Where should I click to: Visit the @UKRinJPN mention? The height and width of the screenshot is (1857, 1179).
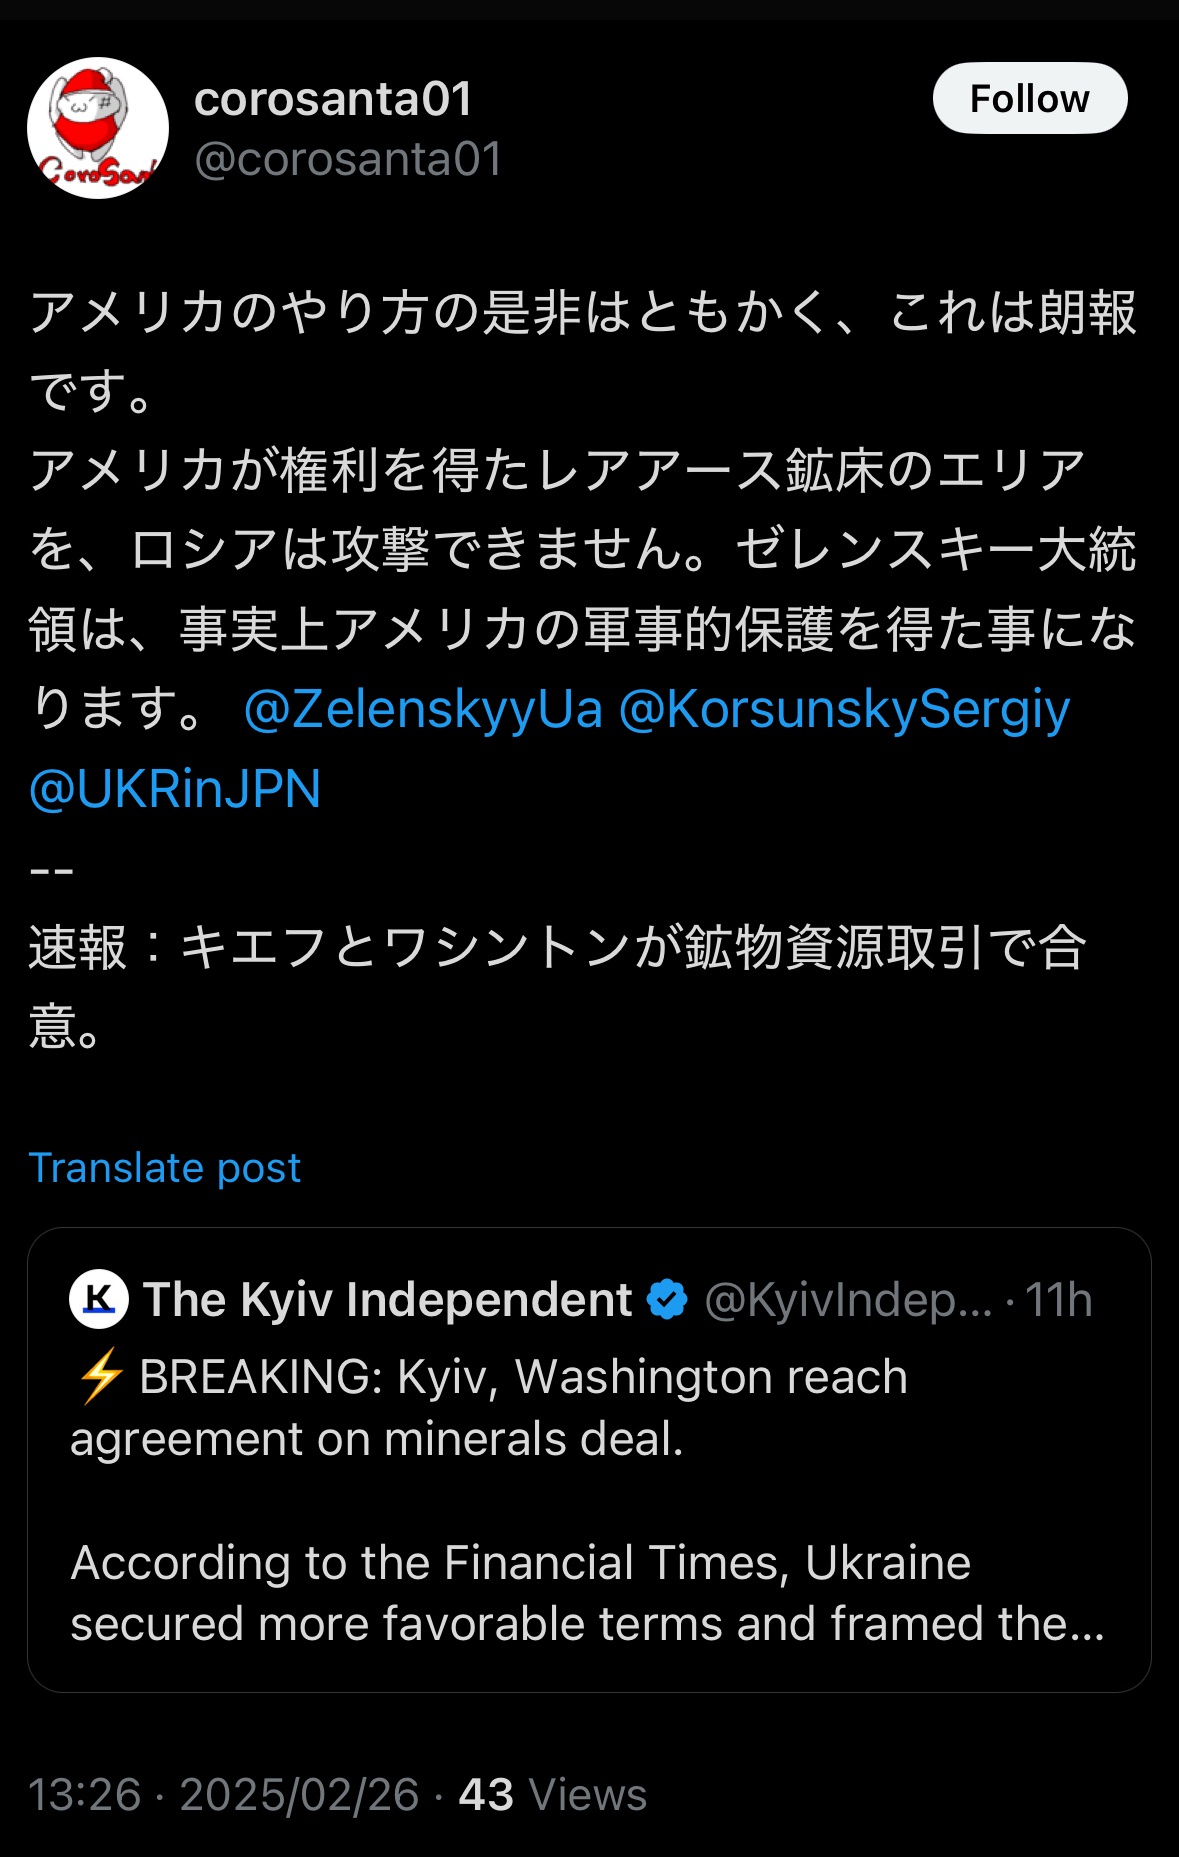click(x=175, y=789)
